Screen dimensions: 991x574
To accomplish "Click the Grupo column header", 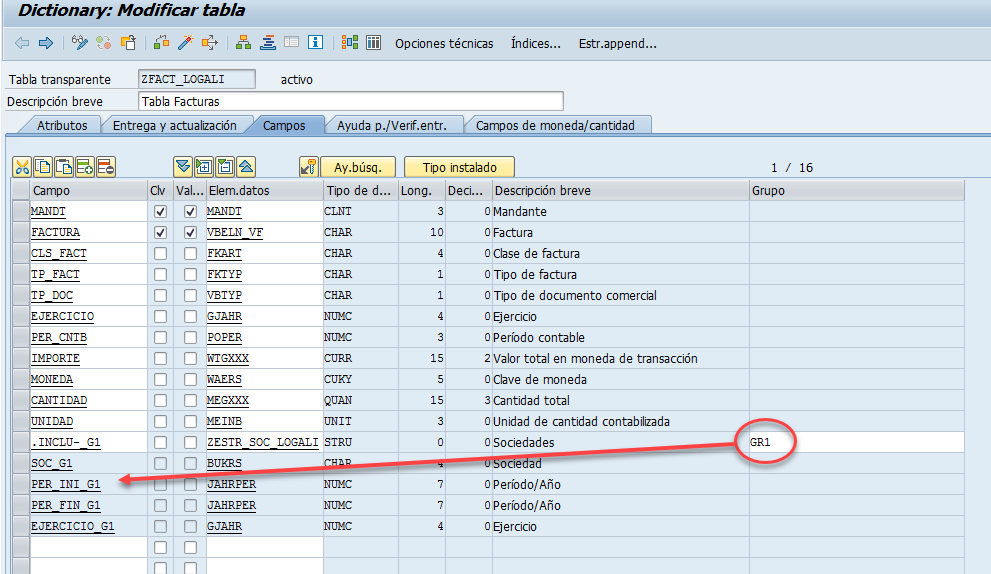I will point(857,190).
